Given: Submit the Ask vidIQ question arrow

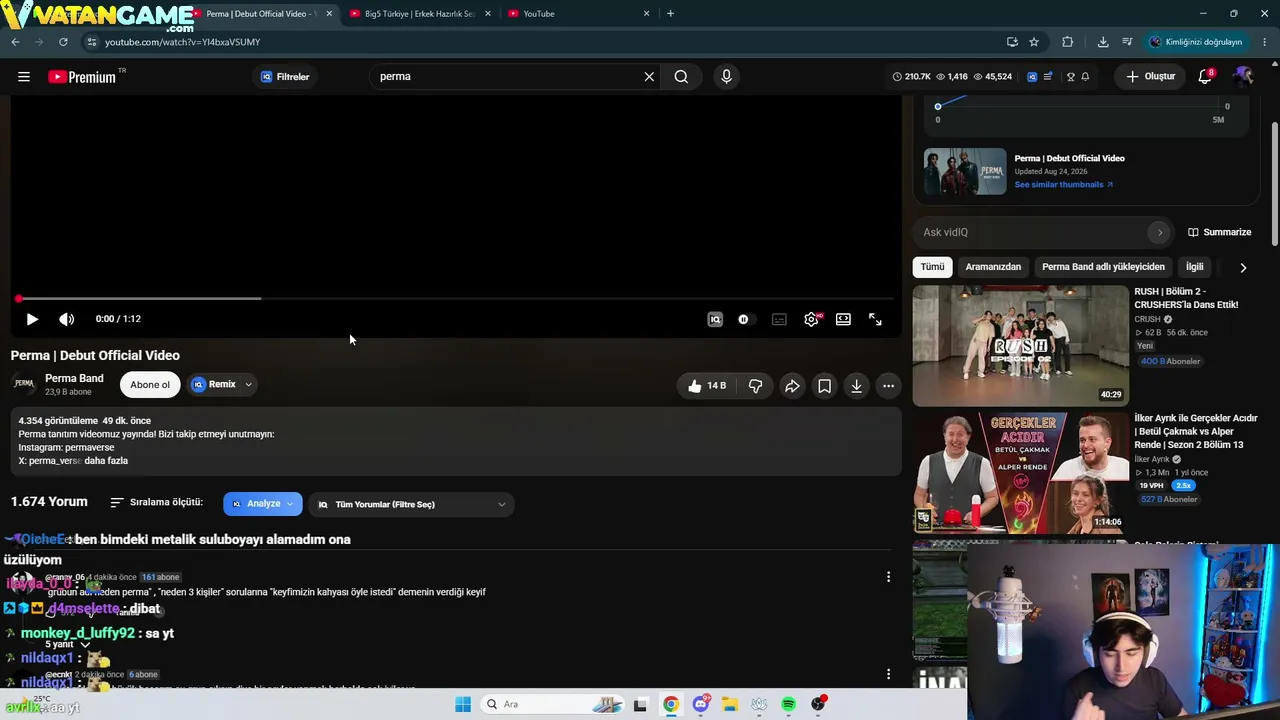Looking at the screenshot, I should pyautogui.click(x=1160, y=232).
